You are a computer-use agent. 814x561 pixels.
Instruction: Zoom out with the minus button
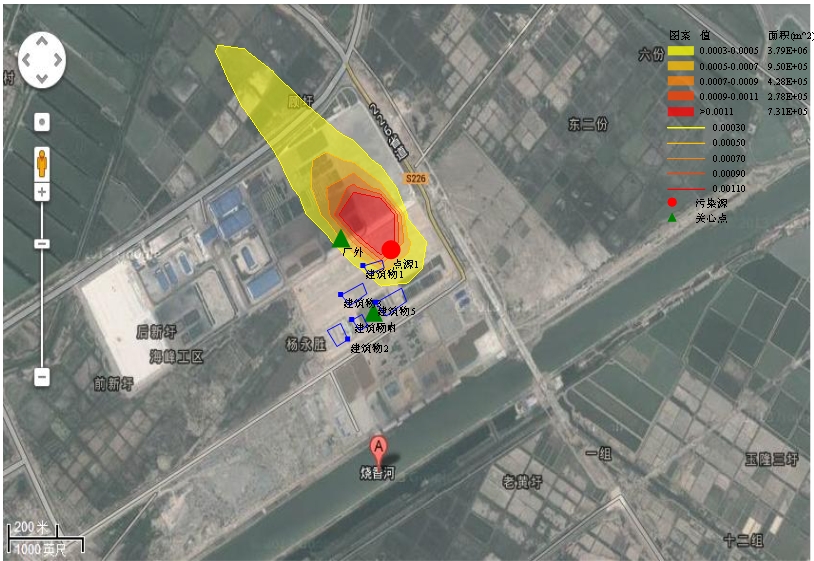pyautogui.click(x=42, y=377)
